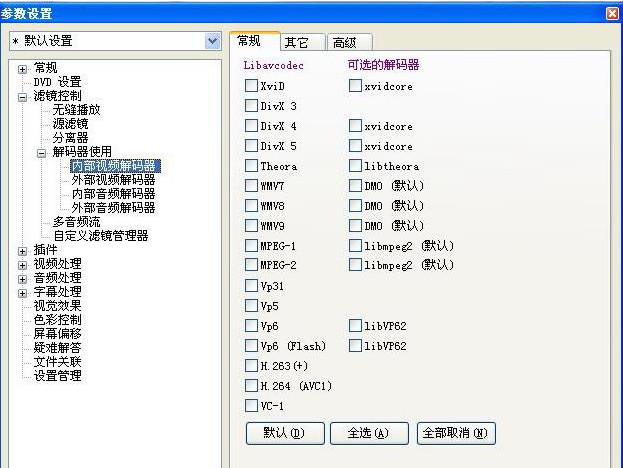The width and height of the screenshot is (623, 468).
Task: Click 全部取消(N) to deselect all
Action: click(x=456, y=433)
